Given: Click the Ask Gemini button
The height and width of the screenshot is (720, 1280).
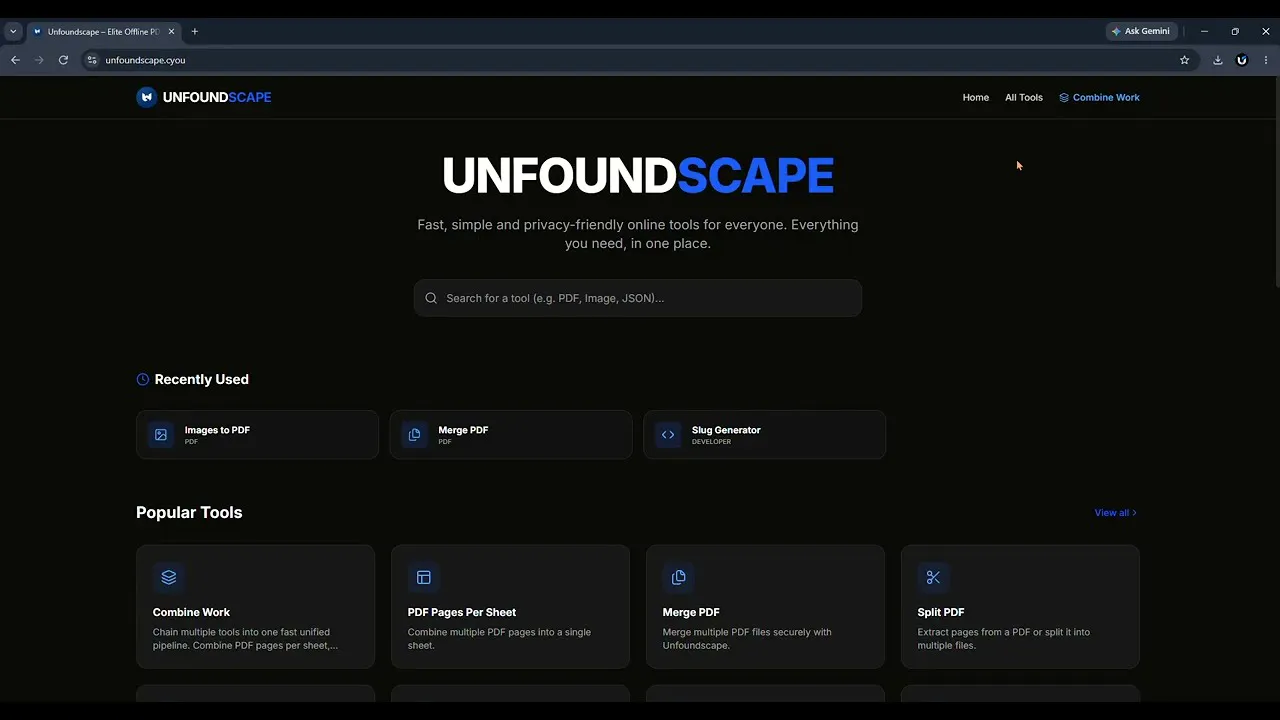Looking at the screenshot, I should click(x=1141, y=31).
